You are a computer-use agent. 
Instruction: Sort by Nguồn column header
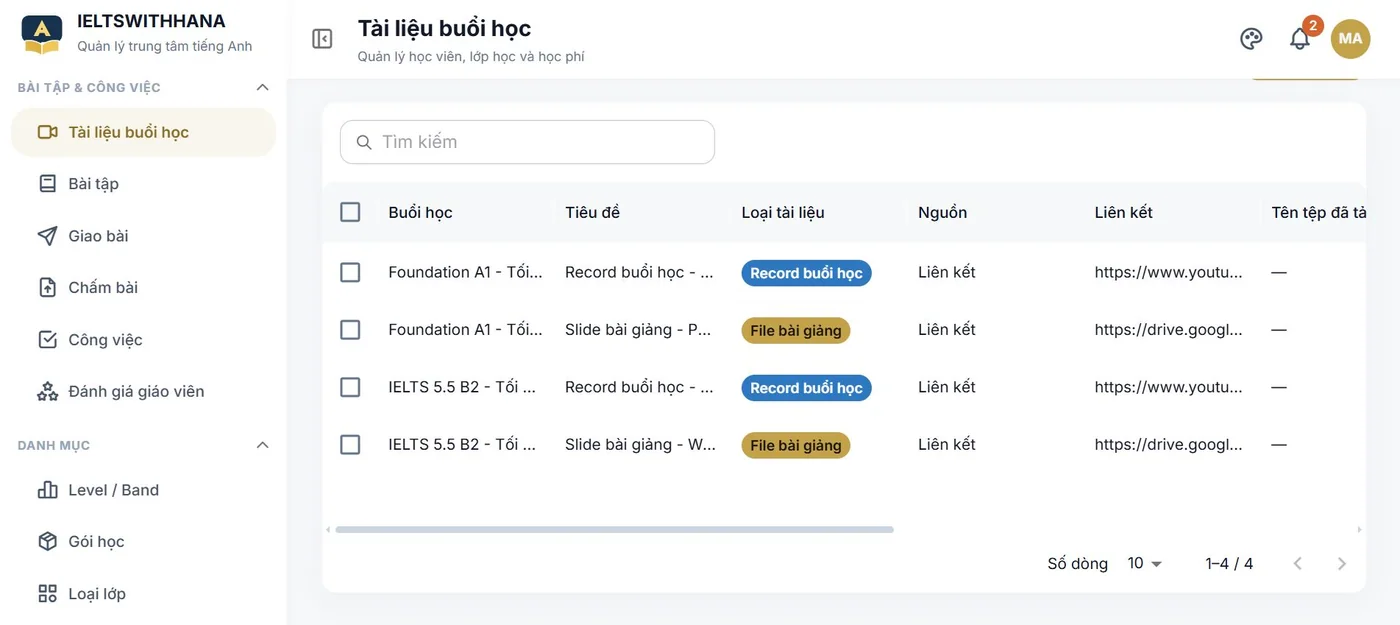click(x=942, y=212)
